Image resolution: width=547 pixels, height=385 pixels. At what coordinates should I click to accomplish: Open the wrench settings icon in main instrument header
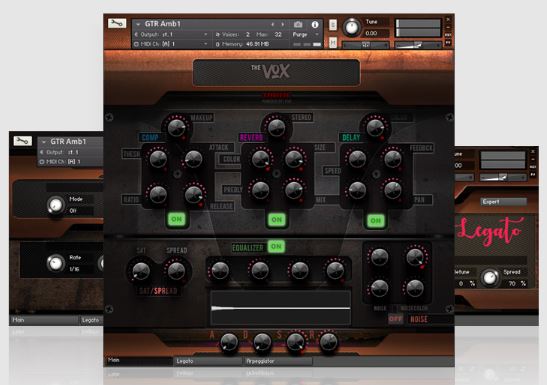pyautogui.click(x=117, y=23)
